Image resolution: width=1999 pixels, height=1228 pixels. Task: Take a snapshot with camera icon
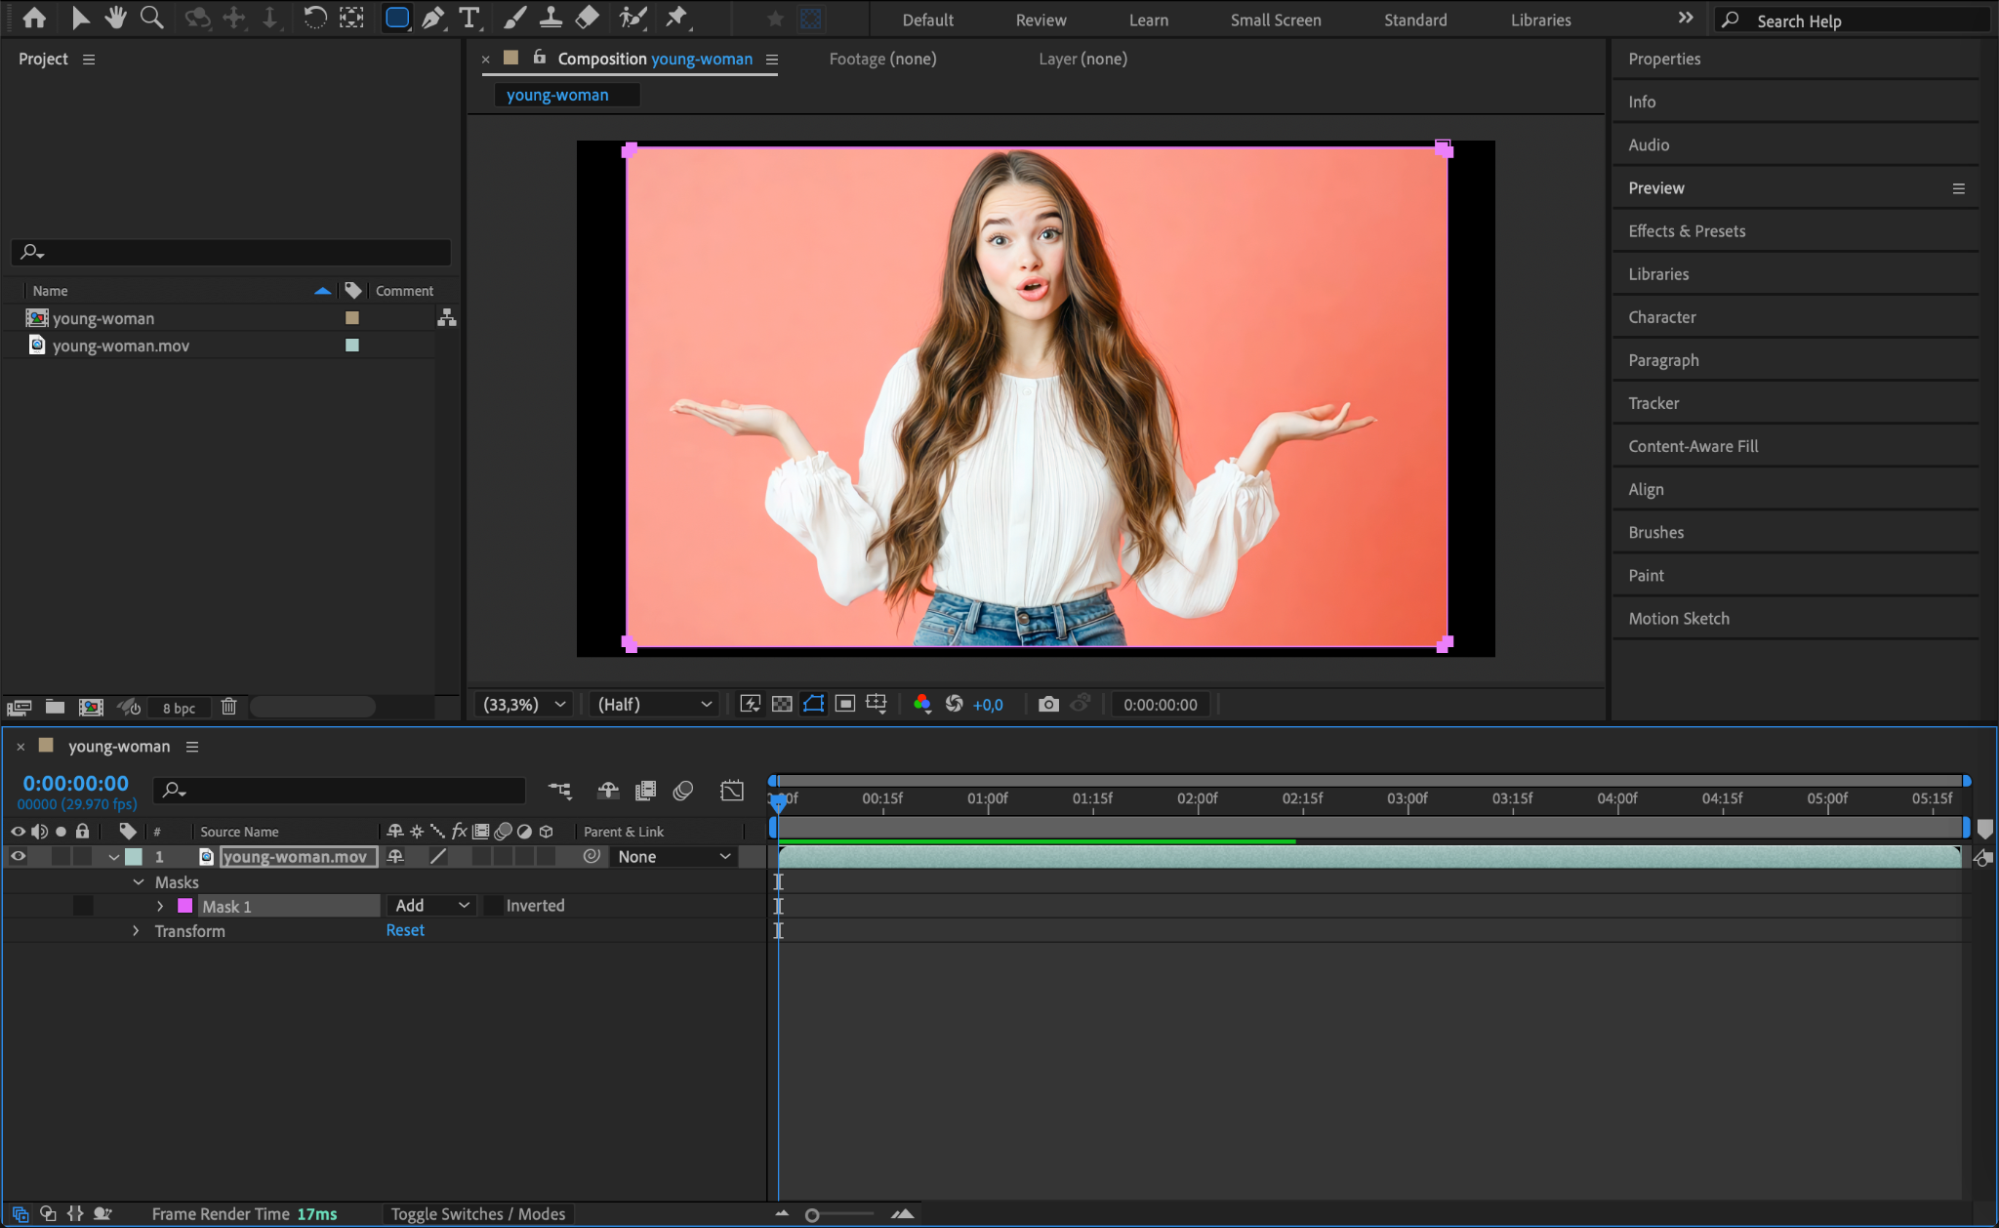pos(1048,704)
